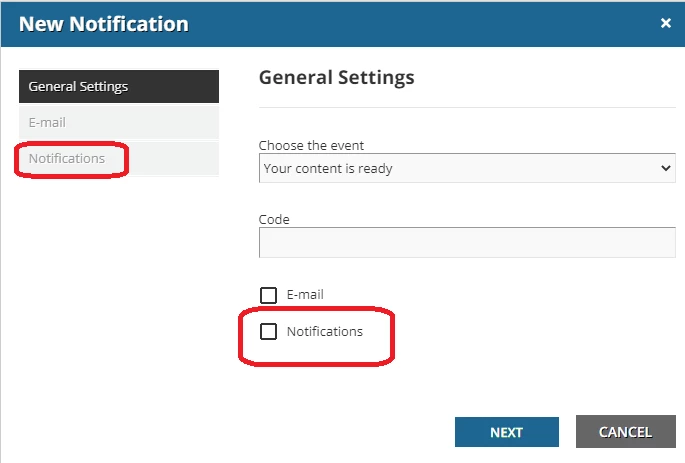Click the Notifications checkbox label text

tap(324, 332)
